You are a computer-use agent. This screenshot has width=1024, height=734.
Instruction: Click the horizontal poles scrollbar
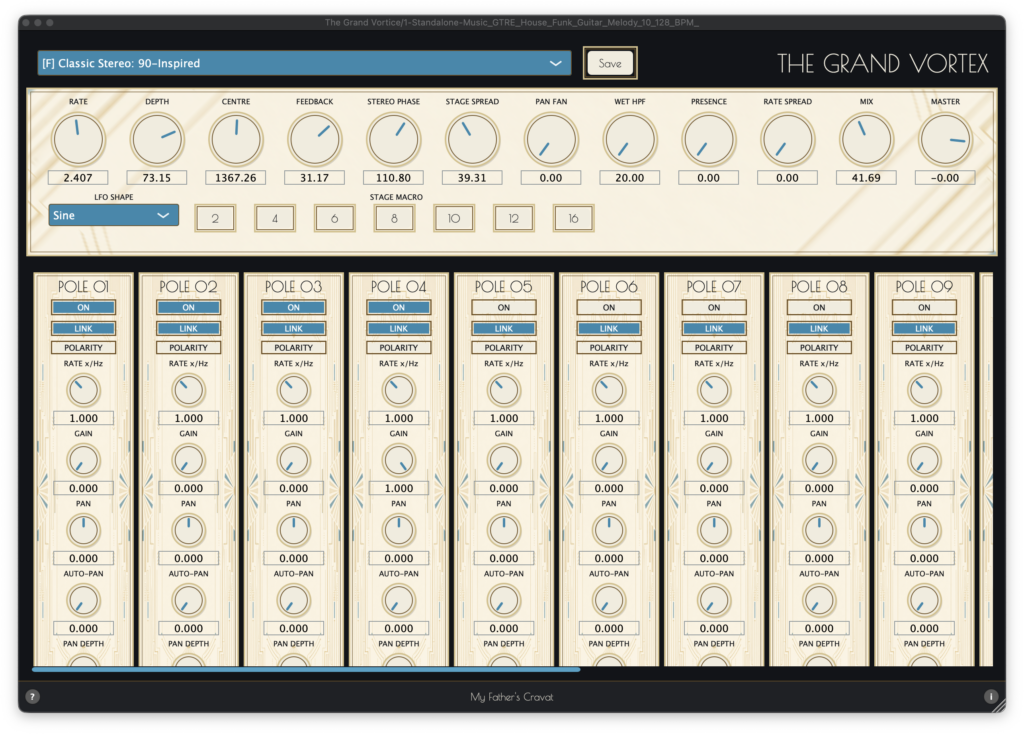pos(306,669)
